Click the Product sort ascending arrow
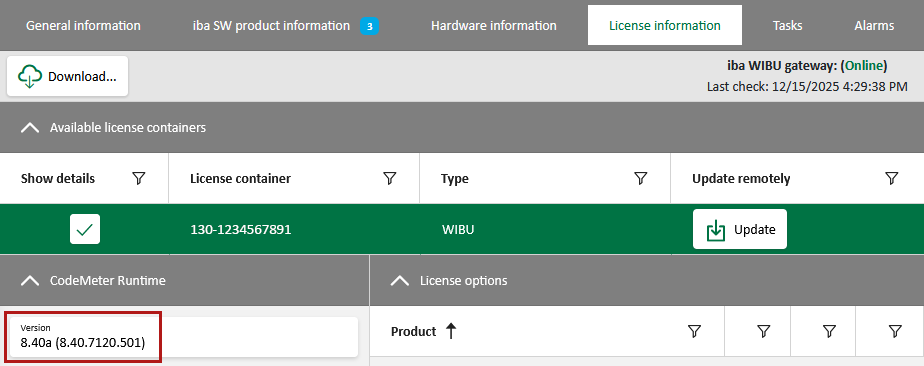This screenshot has width=924, height=366. (x=451, y=331)
